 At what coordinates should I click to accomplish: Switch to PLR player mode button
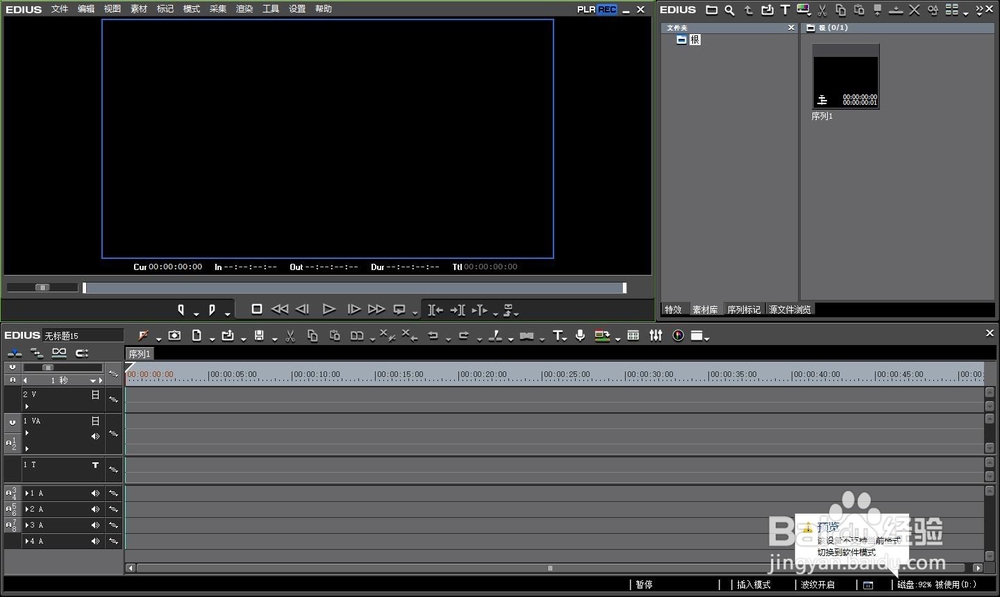coord(586,10)
